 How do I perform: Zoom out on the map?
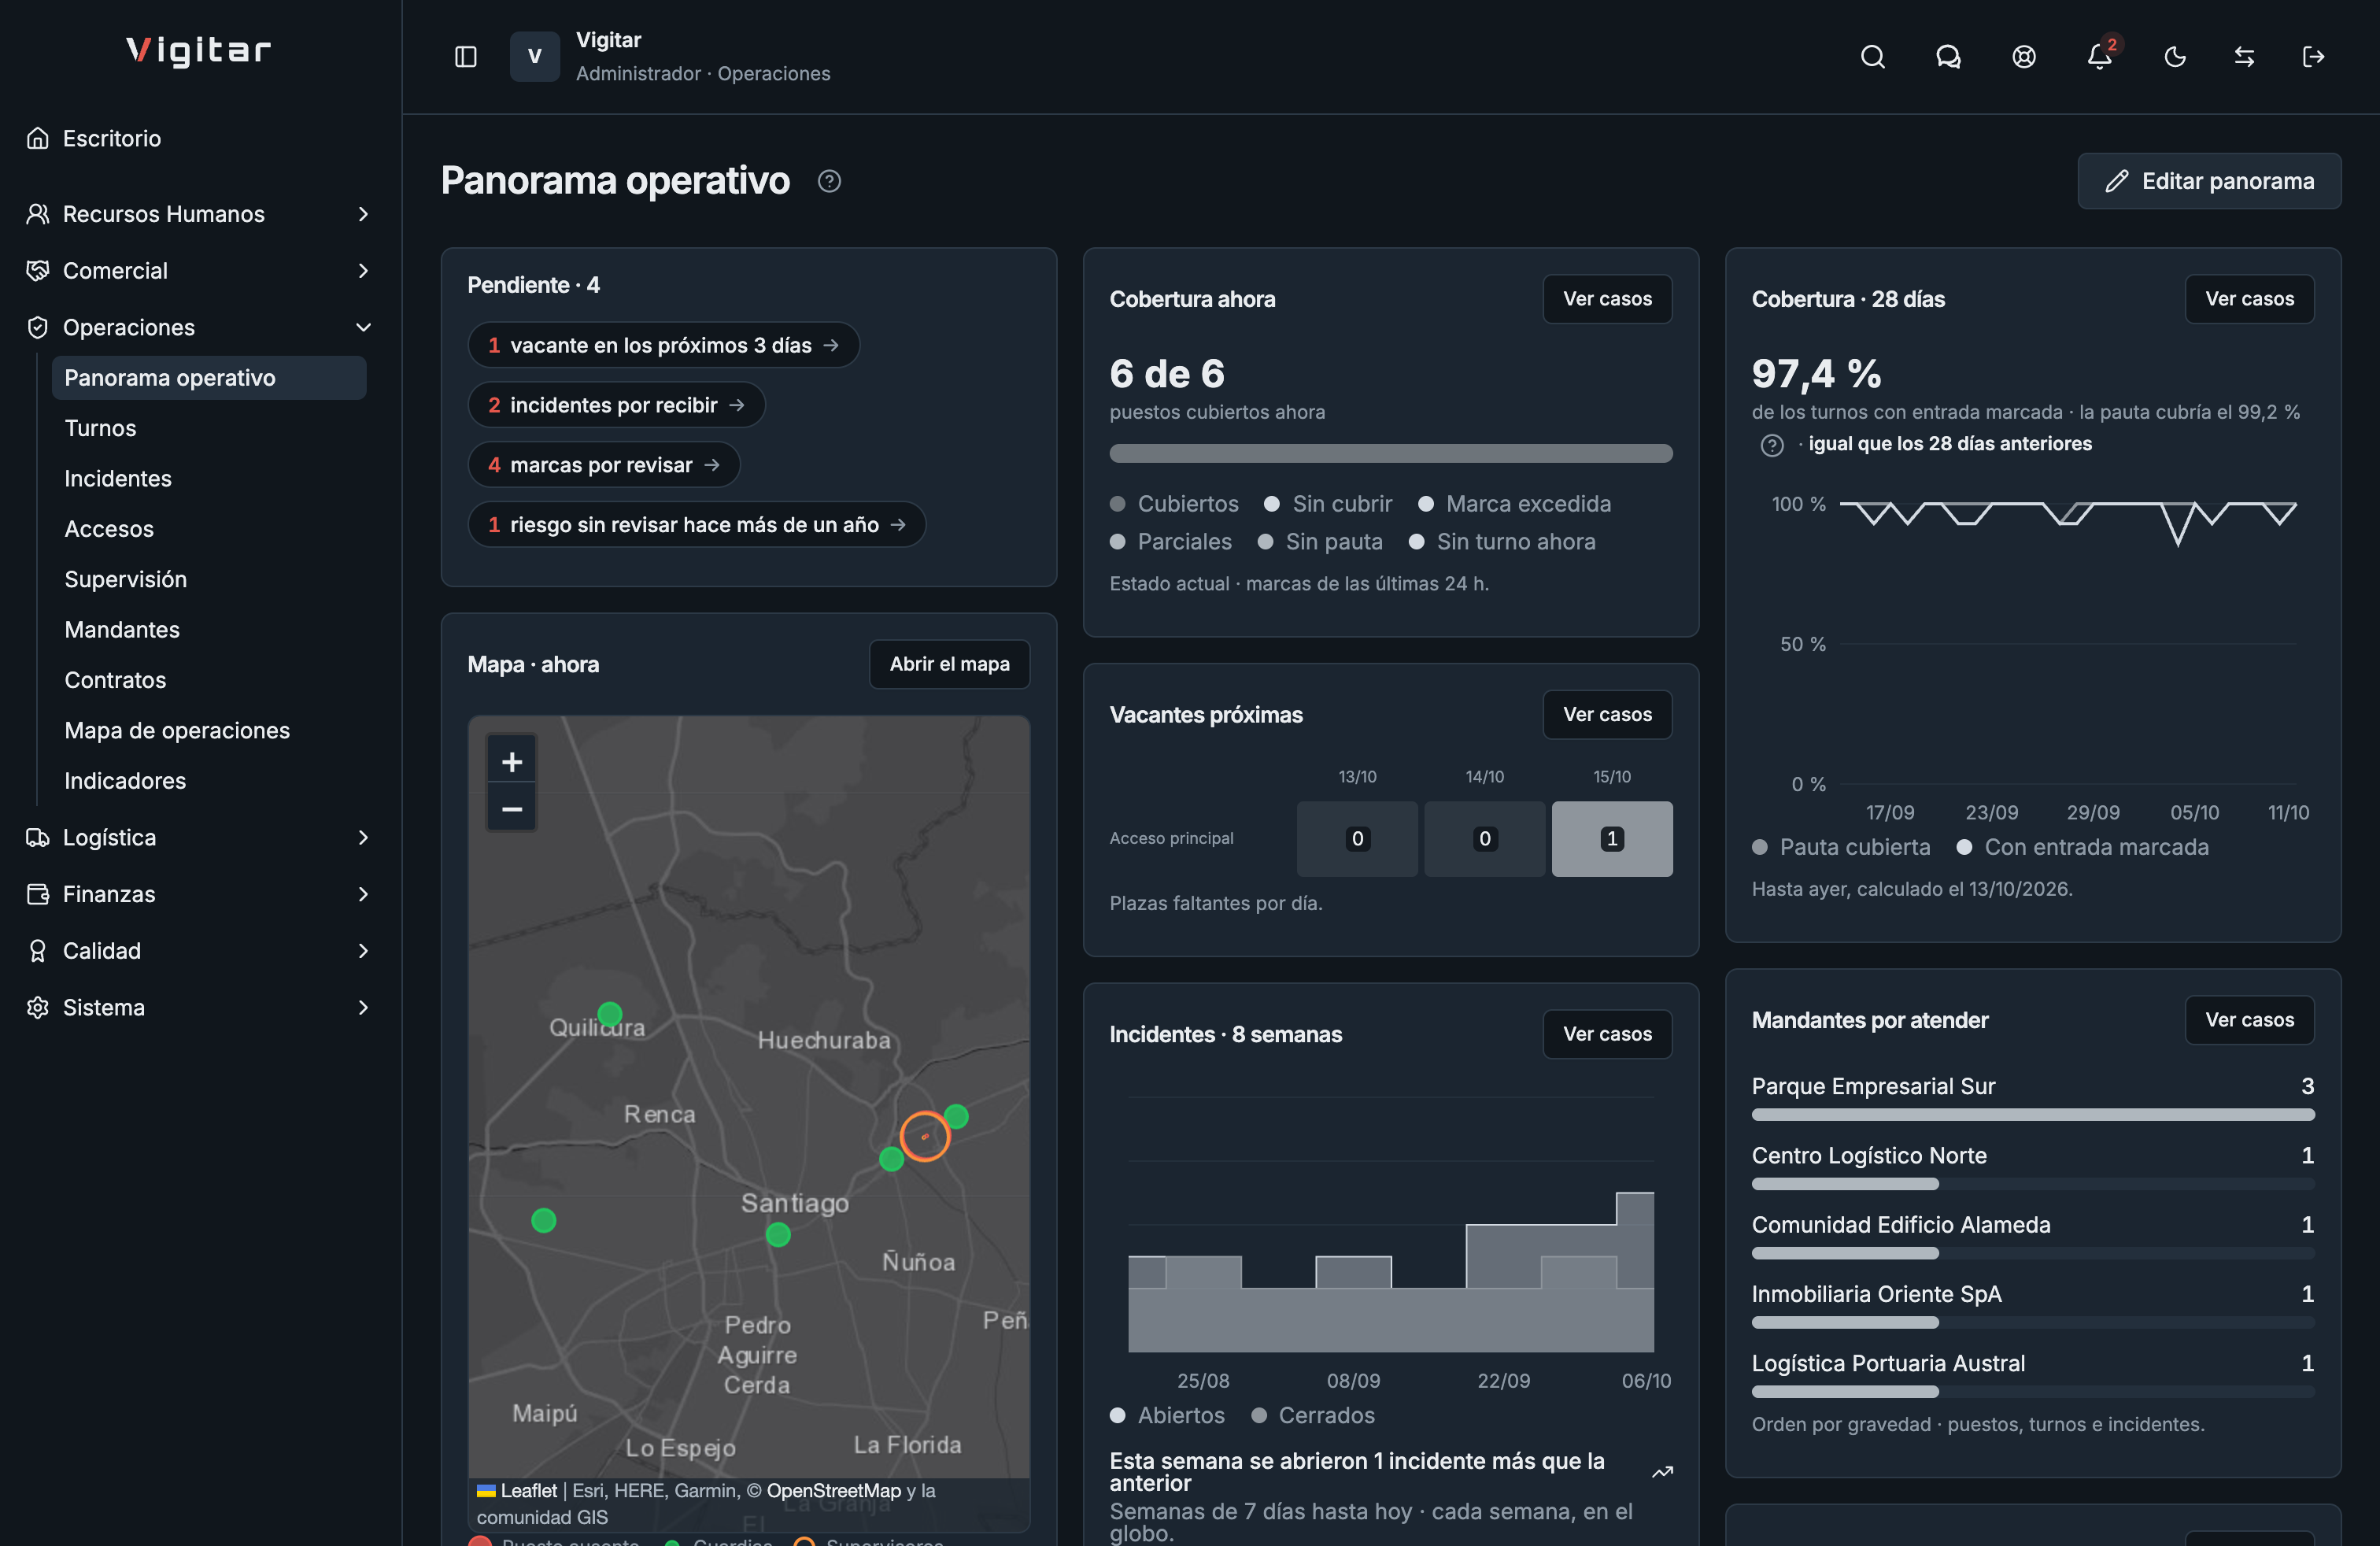tap(512, 808)
